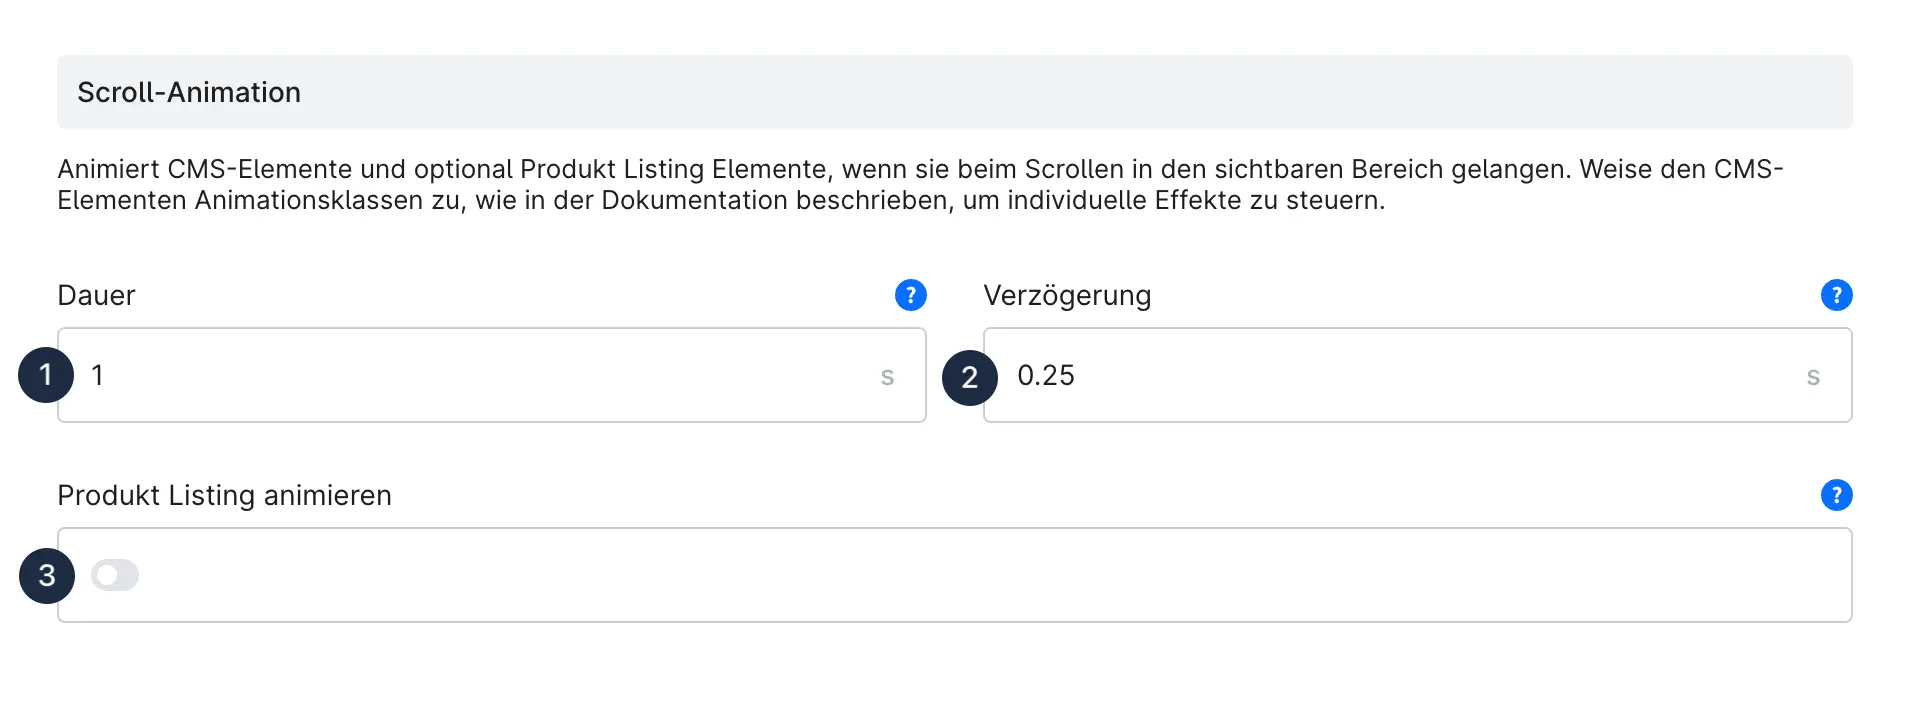Click the 0.25 value in Verzögerung
This screenshot has width=1910, height=702.
pyautogui.click(x=1046, y=375)
